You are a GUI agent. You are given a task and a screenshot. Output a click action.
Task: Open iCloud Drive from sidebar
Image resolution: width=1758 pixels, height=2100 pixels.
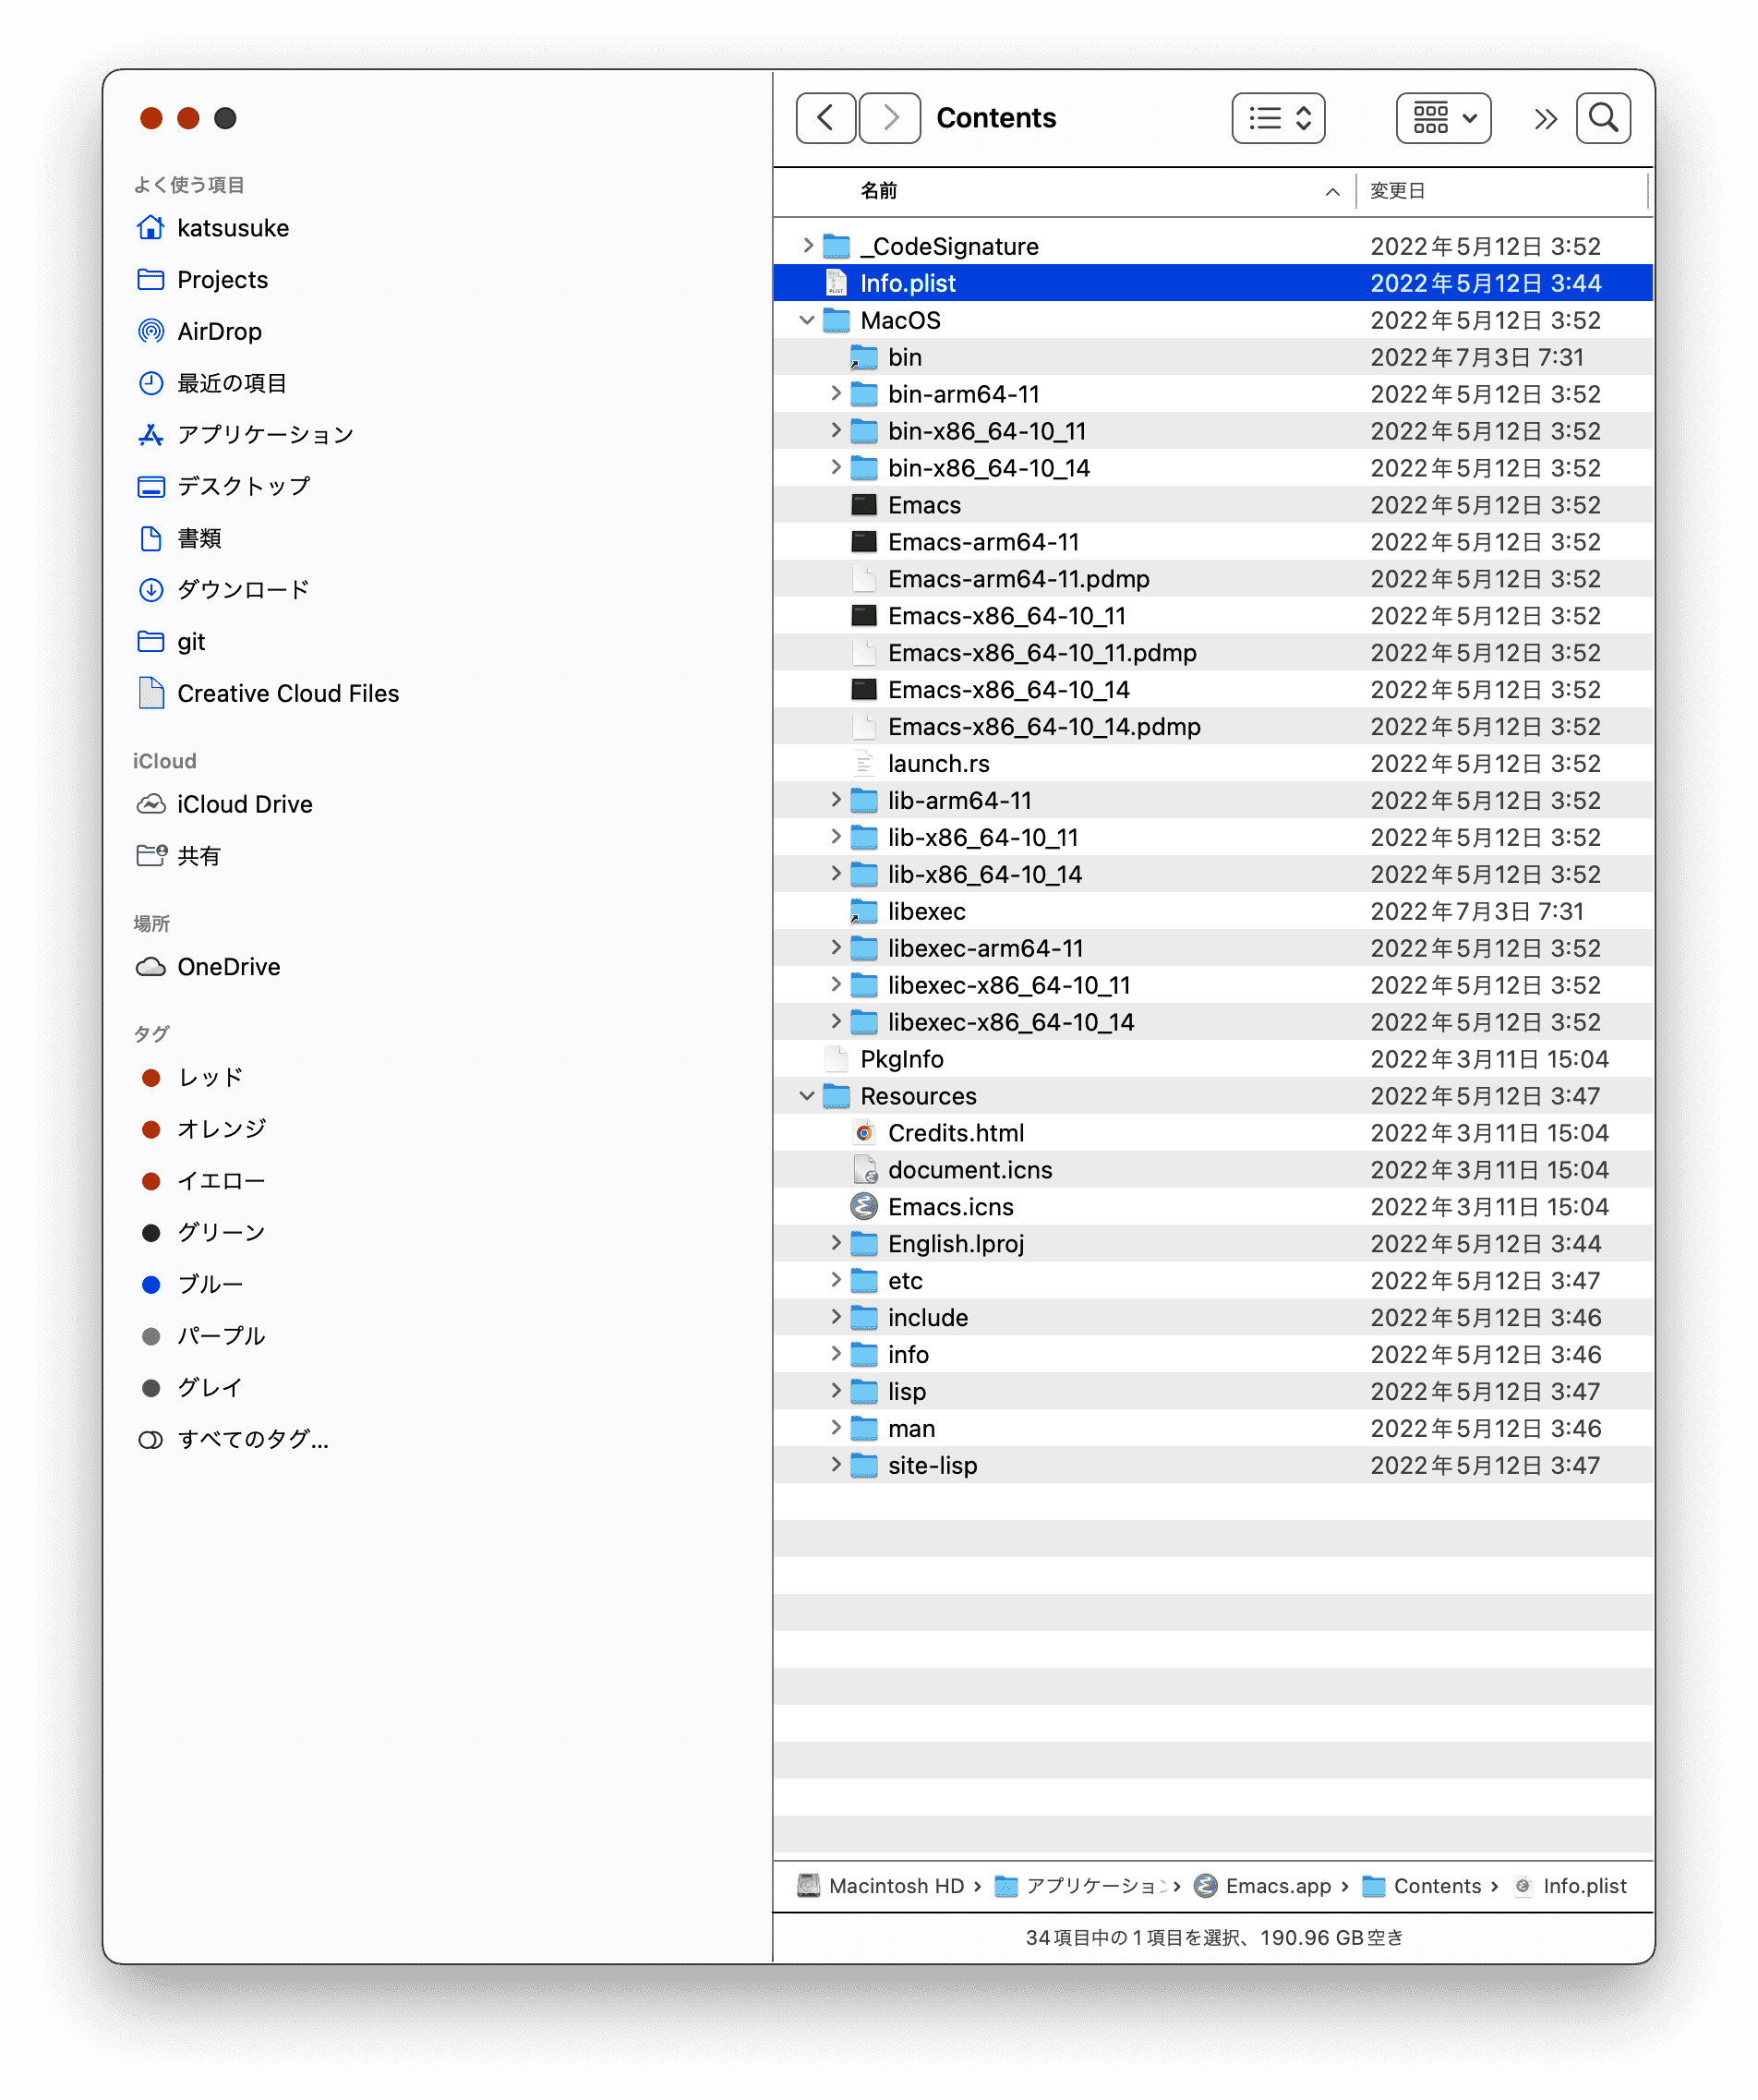tap(244, 804)
